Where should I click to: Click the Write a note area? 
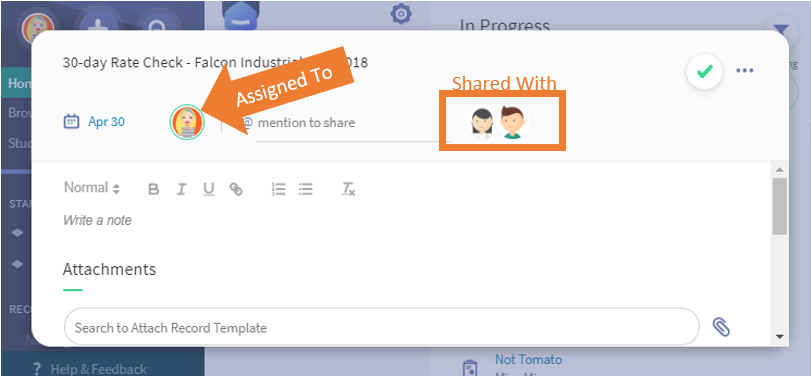pos(97,220)
